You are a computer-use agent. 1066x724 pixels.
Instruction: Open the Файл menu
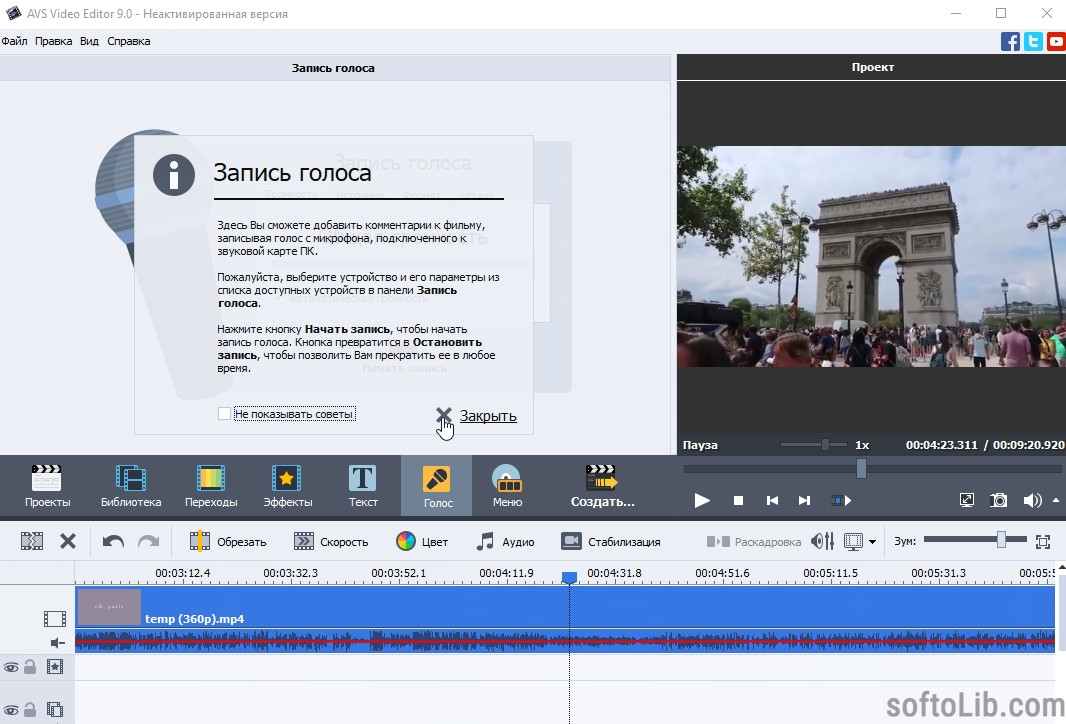[14, 41]
